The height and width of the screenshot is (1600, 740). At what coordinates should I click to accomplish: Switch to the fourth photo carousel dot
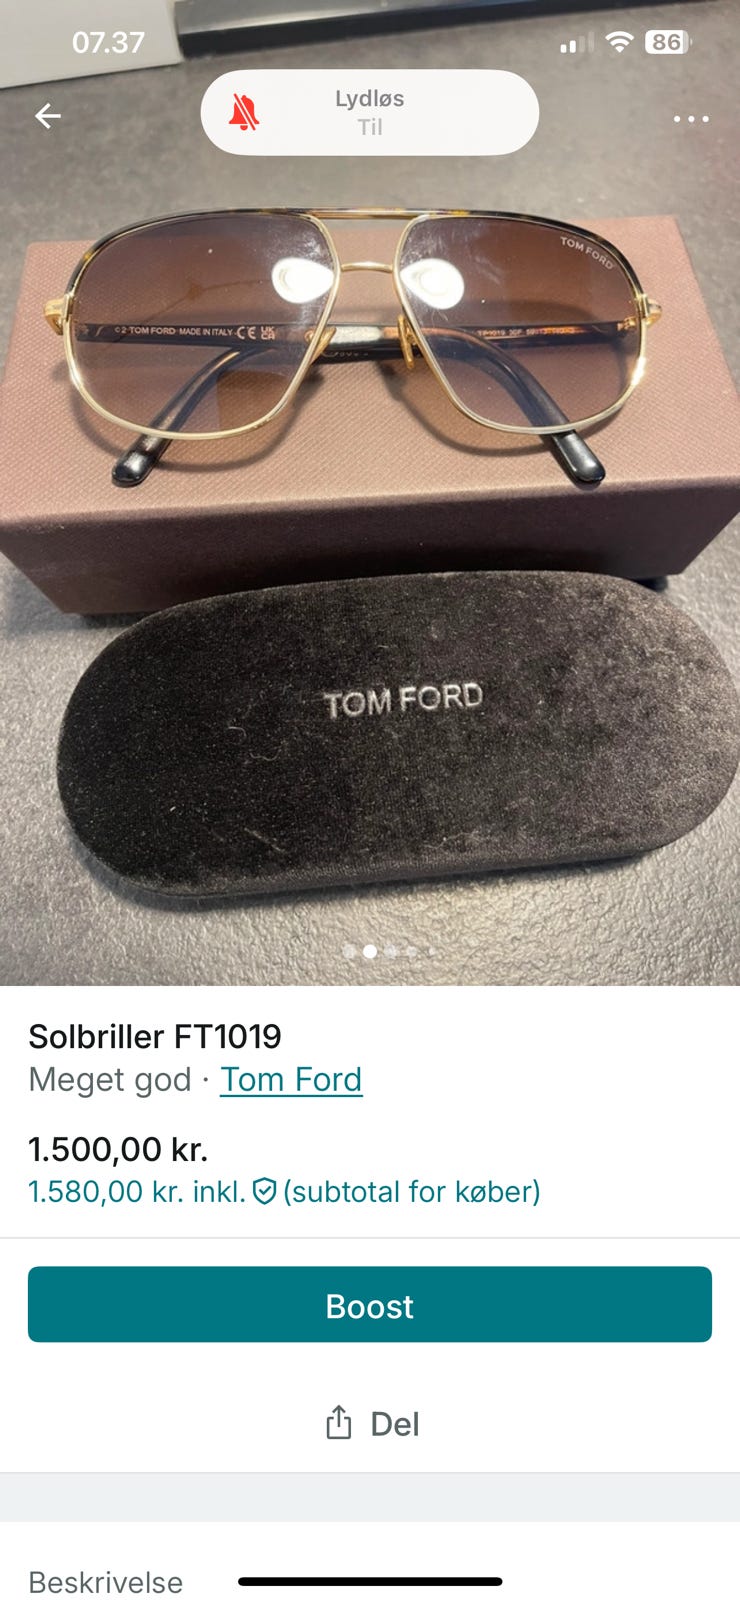pyautogui.click(x=412, y=952)
